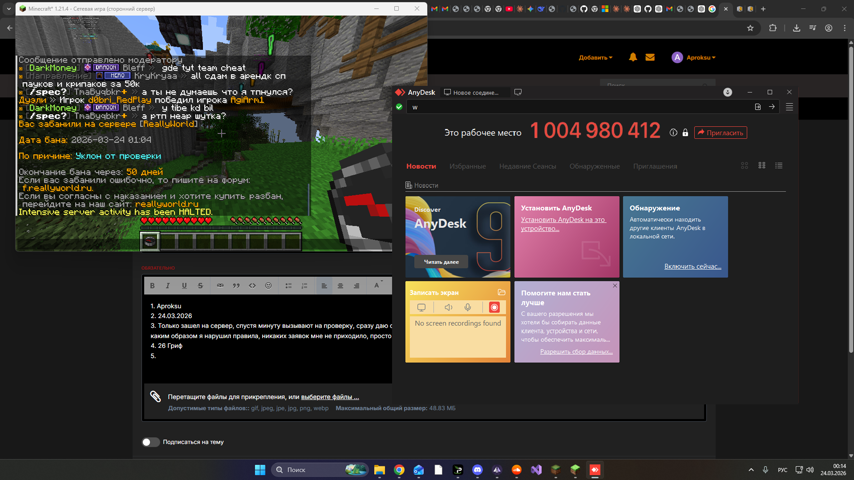Screen dimensions: 854x480
Task: Click inside the forum post text area
Action: coord(267,338)
